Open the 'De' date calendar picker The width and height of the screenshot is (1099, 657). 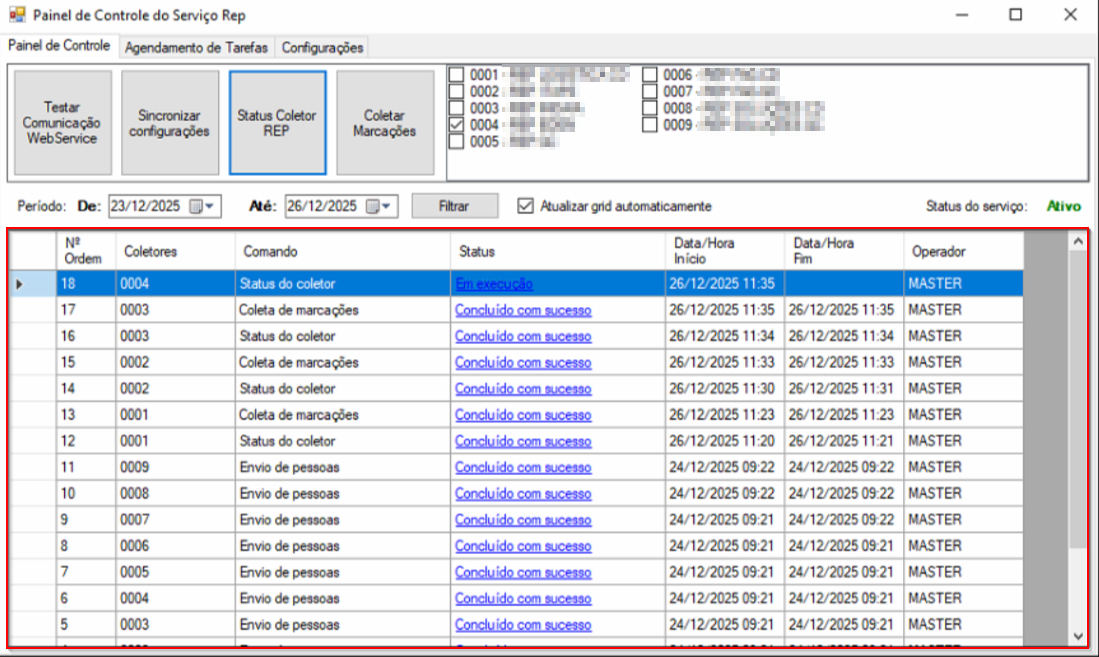tap(200, 206)
